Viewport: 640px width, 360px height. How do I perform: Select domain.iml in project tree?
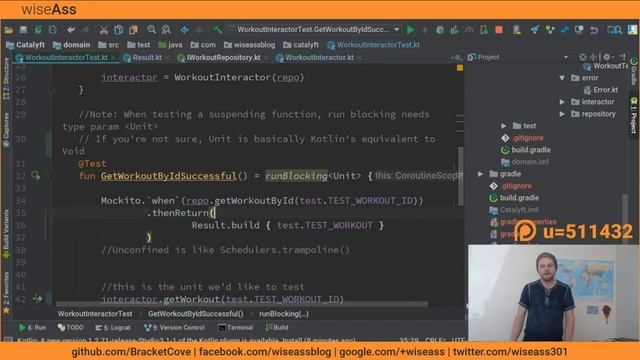(525, 162)
